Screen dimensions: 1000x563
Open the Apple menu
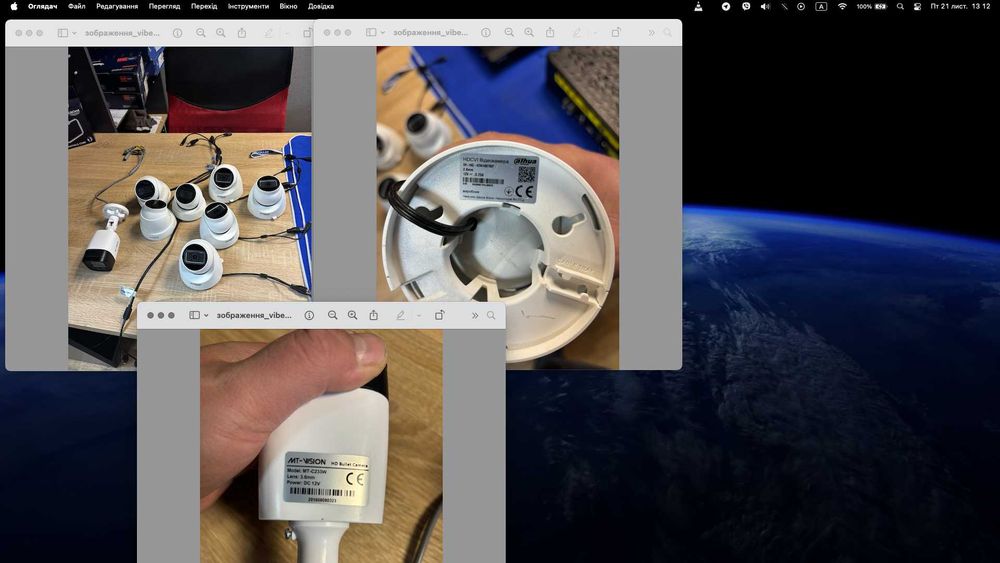click(x=14, y=6)
